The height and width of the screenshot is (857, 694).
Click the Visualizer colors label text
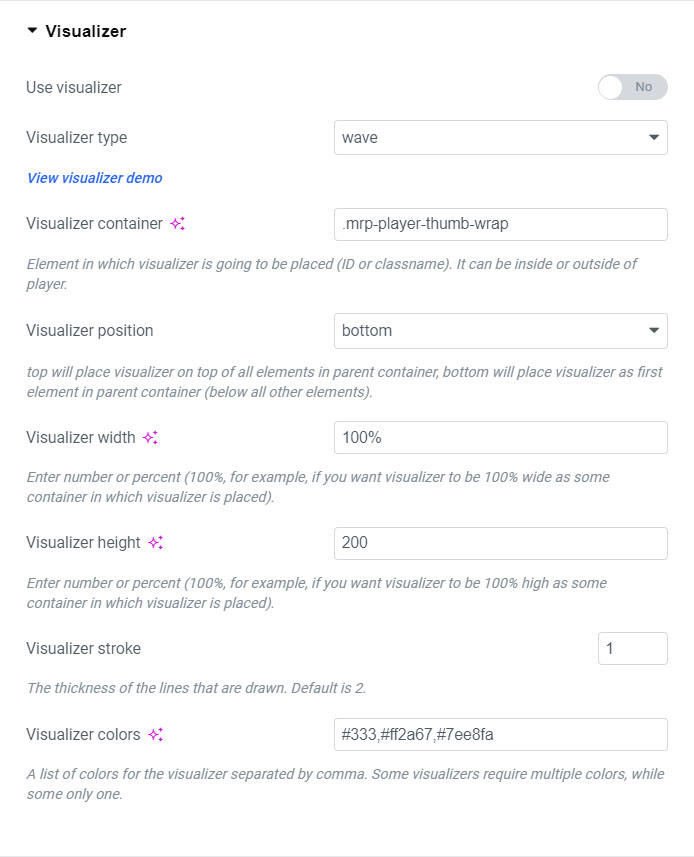(x=84, y=734)
